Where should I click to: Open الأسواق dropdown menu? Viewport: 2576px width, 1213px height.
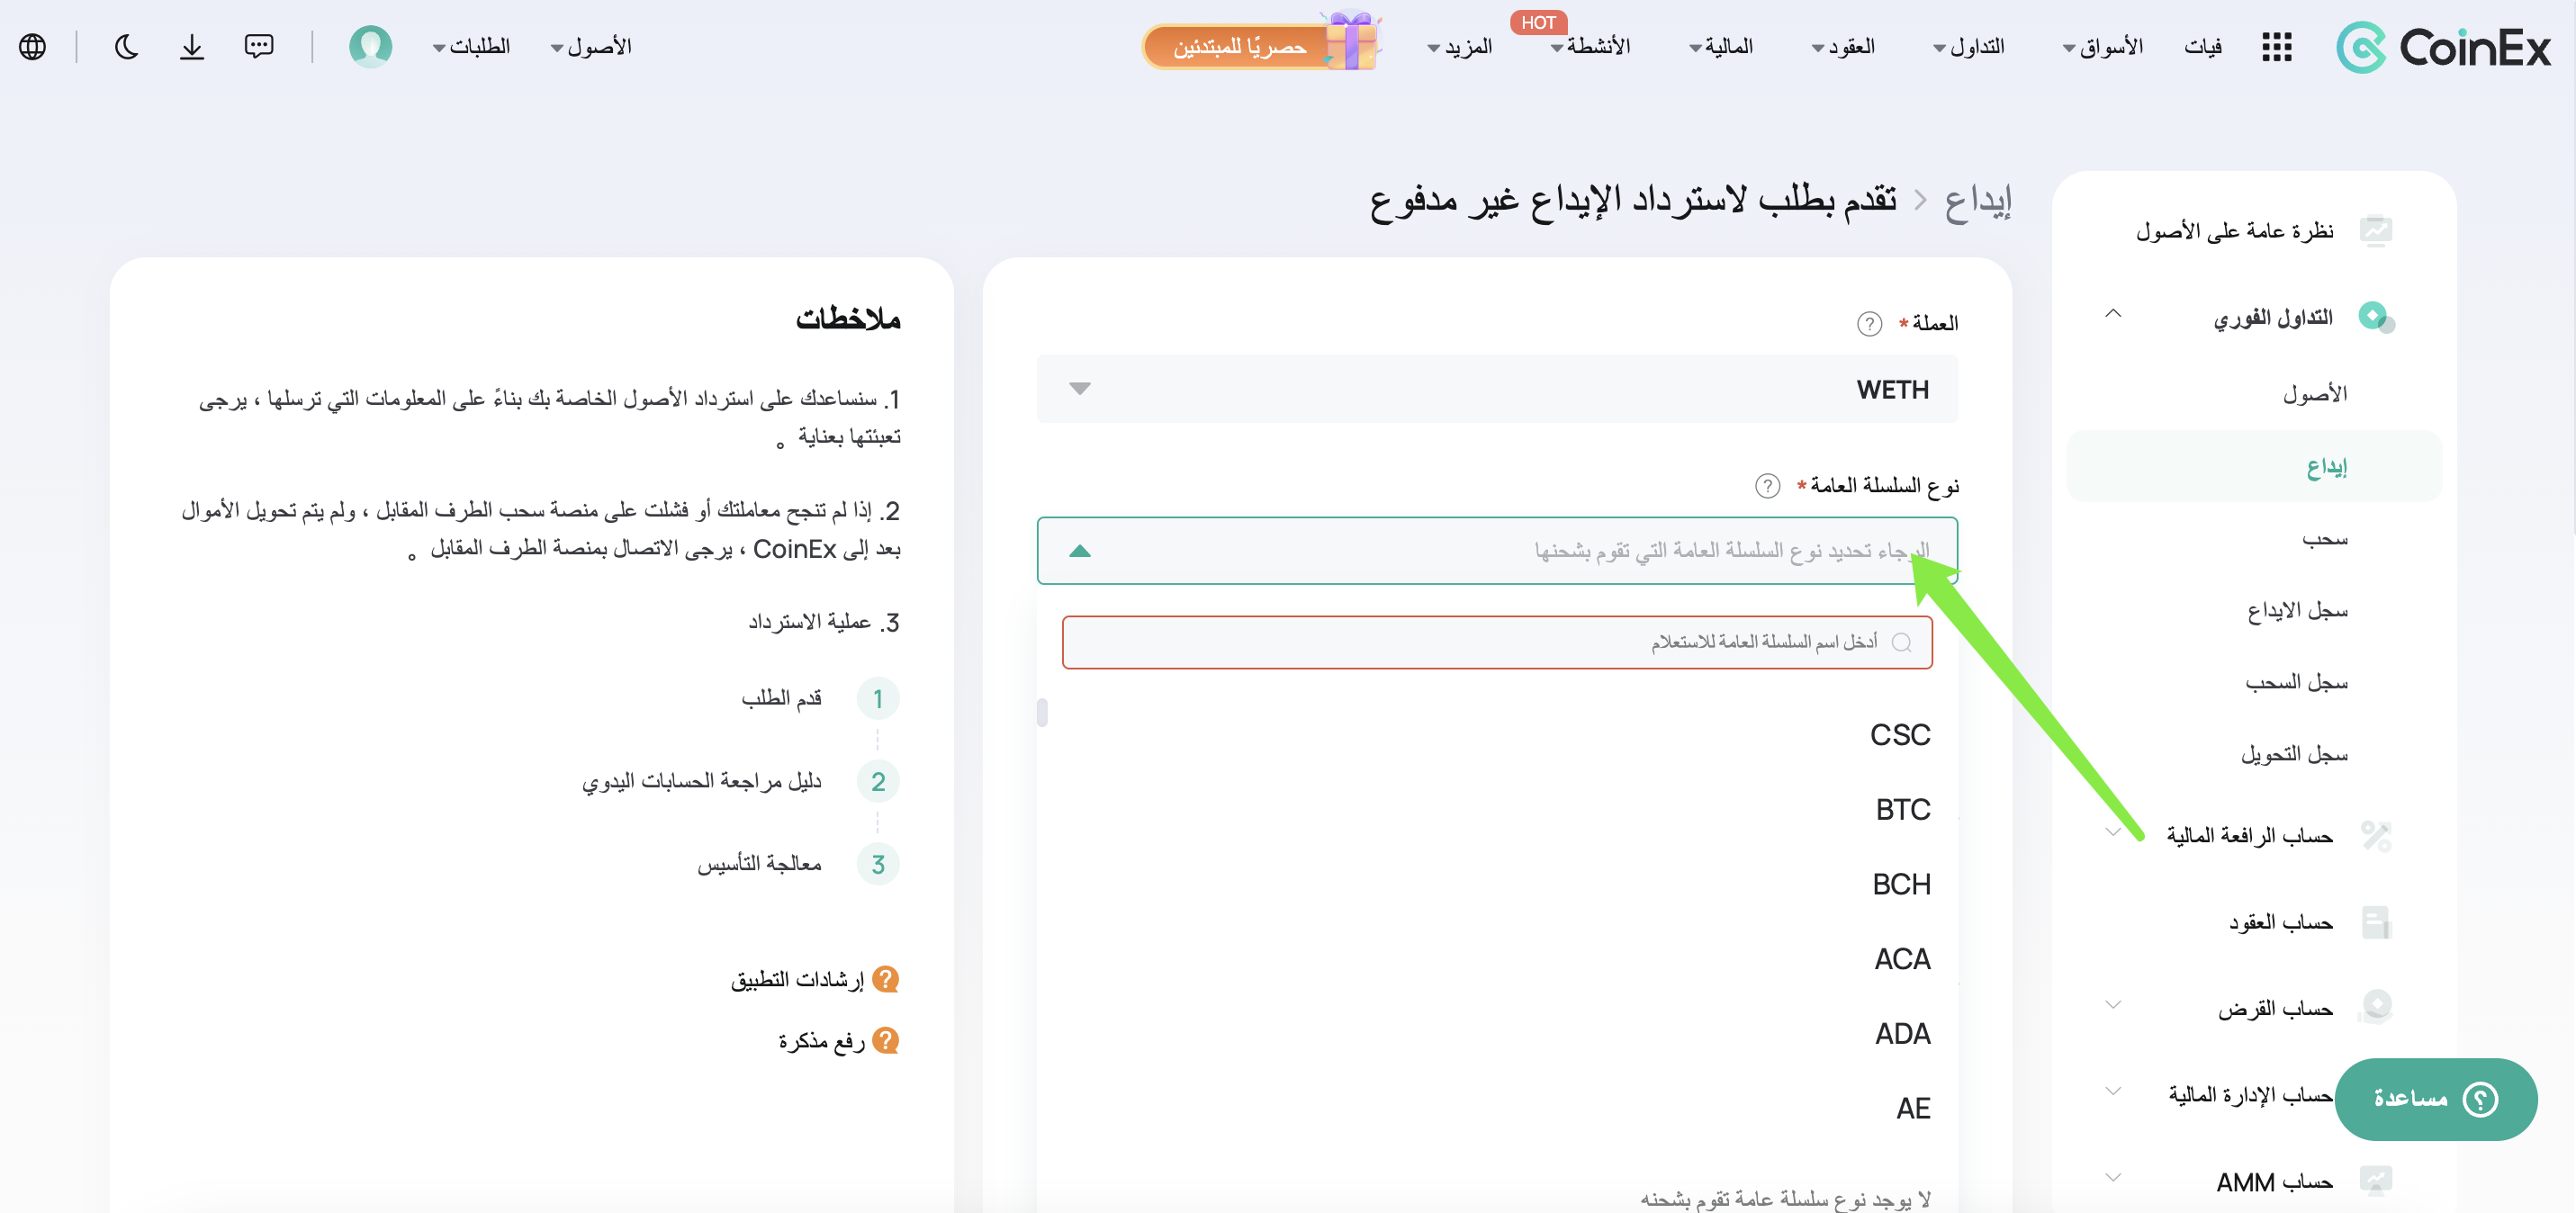pos(2102,47)
